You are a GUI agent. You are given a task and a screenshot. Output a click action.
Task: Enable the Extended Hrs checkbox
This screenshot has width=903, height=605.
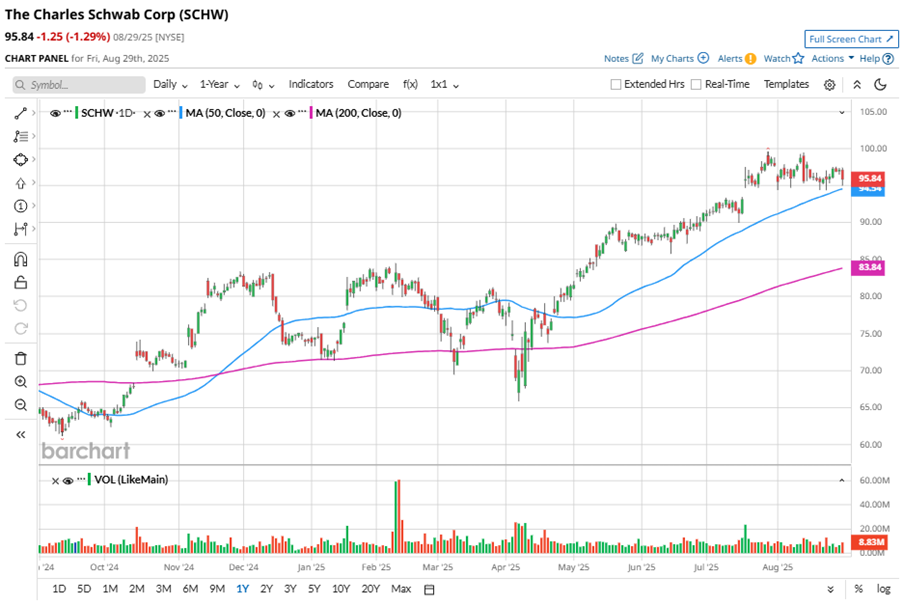[616, 85]
